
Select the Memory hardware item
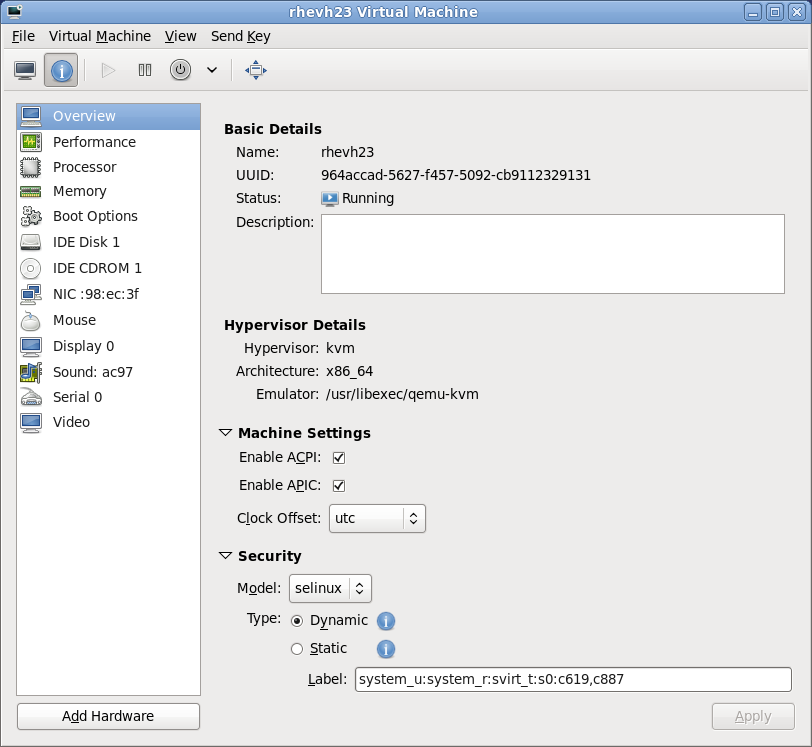click(79, 191)
